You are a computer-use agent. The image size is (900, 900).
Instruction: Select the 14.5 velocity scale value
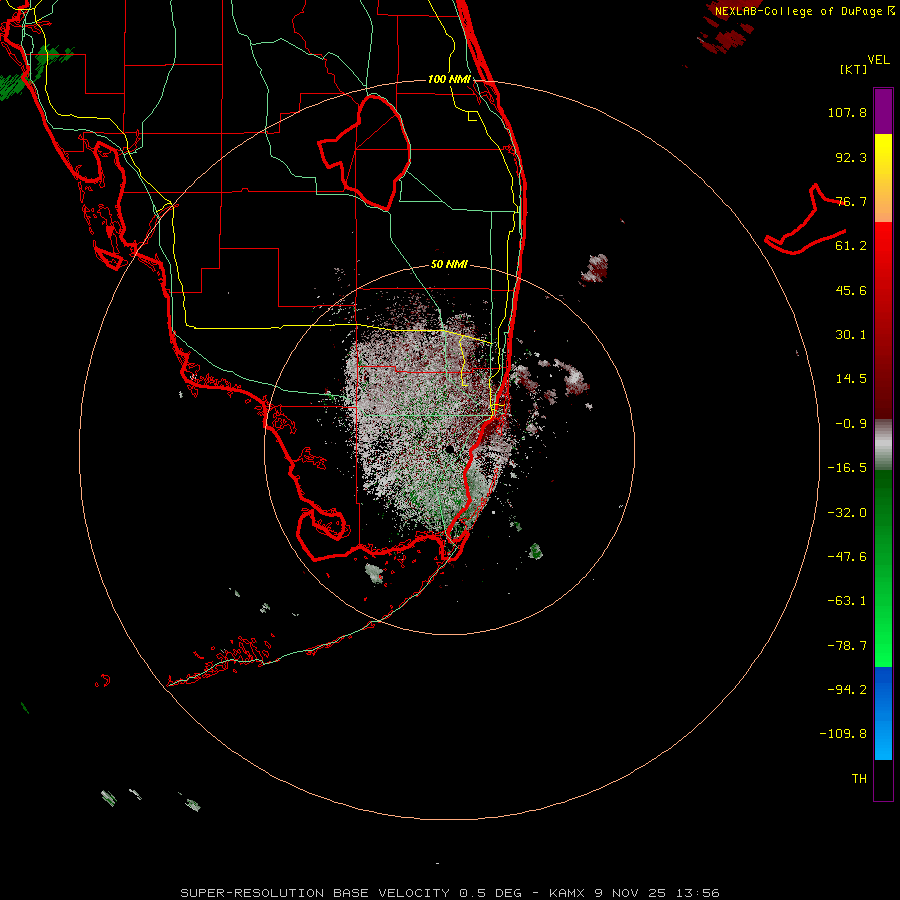point(851,379)
